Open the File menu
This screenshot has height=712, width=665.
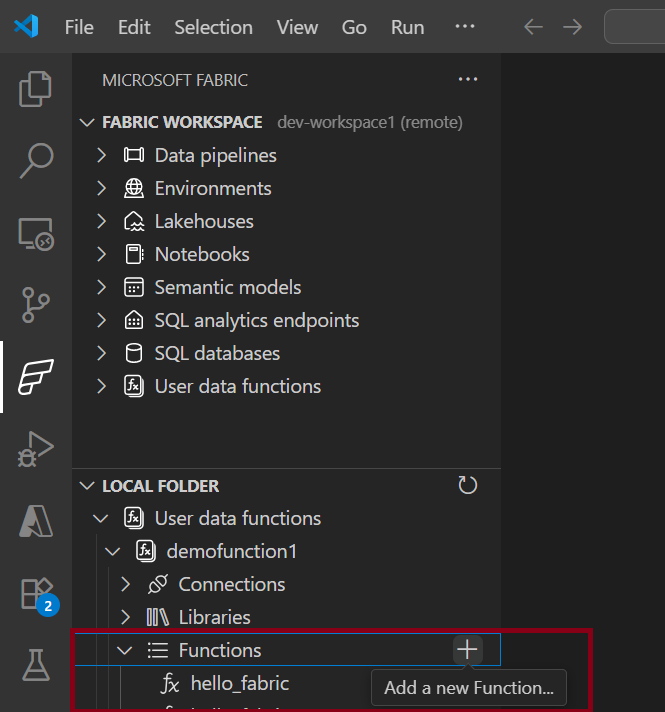pos(79,27)
